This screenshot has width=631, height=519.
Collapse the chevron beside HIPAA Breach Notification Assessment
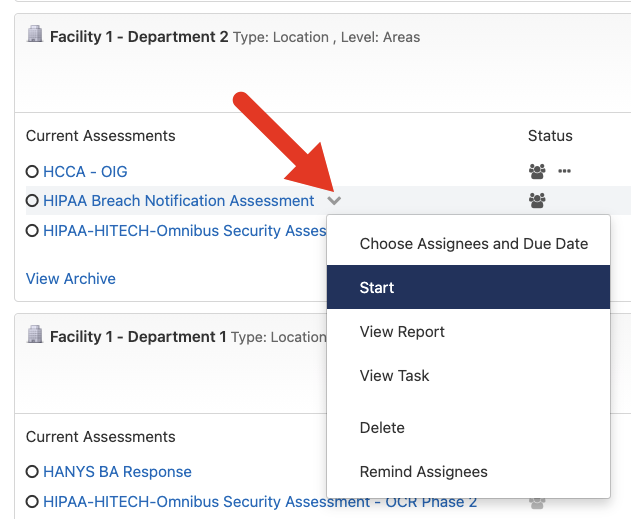pyautogui.click(x=334, y=200)
